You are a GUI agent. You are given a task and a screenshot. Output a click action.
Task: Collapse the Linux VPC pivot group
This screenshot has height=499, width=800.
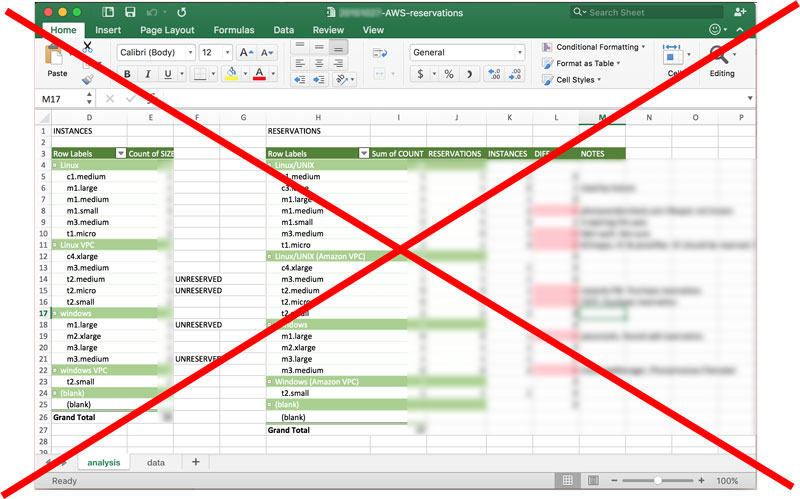tap(55, 245)
